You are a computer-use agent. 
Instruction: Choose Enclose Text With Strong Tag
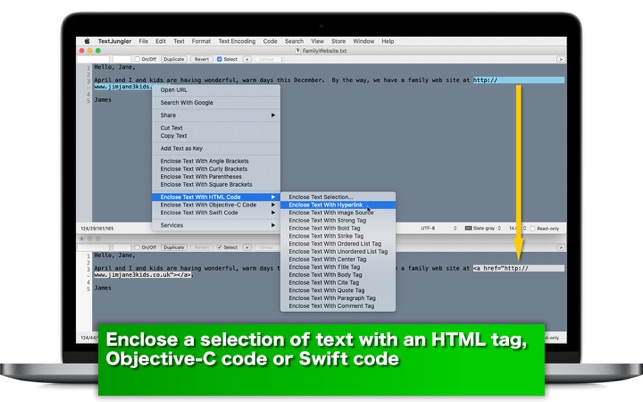click(338, 220)
